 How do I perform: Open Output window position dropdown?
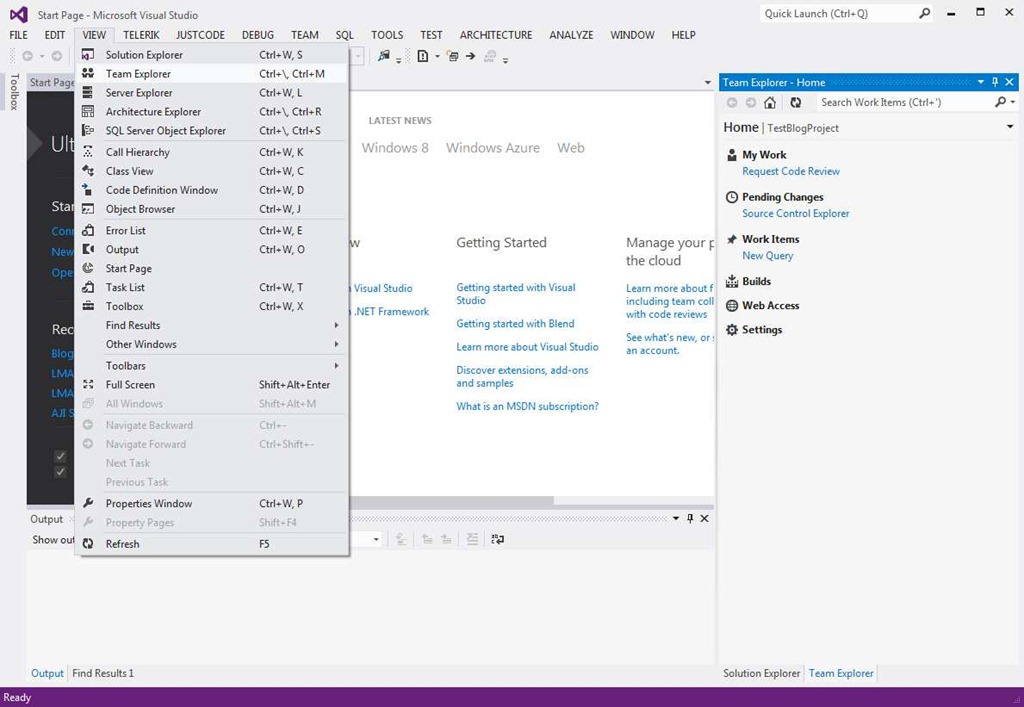tap(676, 518)
